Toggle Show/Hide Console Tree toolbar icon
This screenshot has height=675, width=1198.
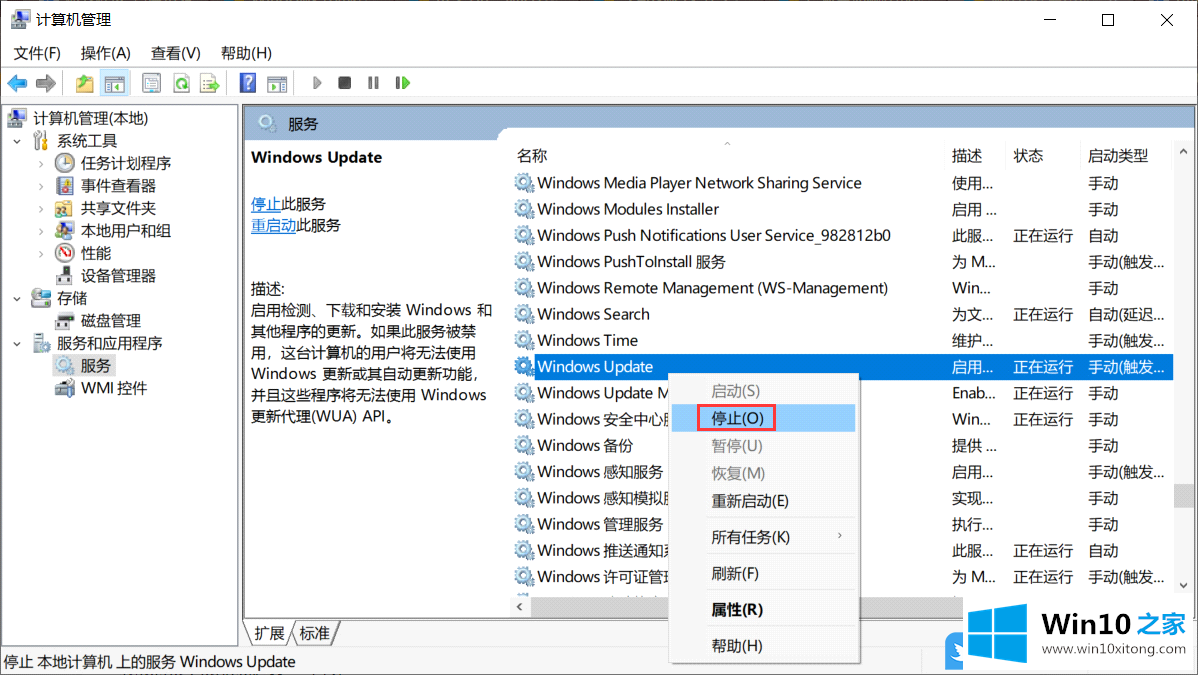click(115, 83)
